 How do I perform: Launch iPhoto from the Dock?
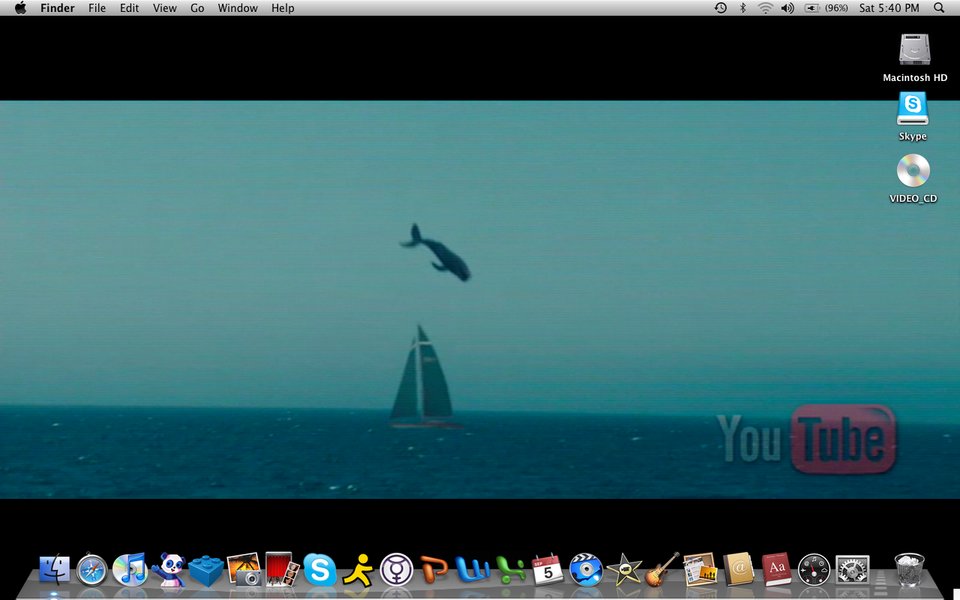point(244,569)
